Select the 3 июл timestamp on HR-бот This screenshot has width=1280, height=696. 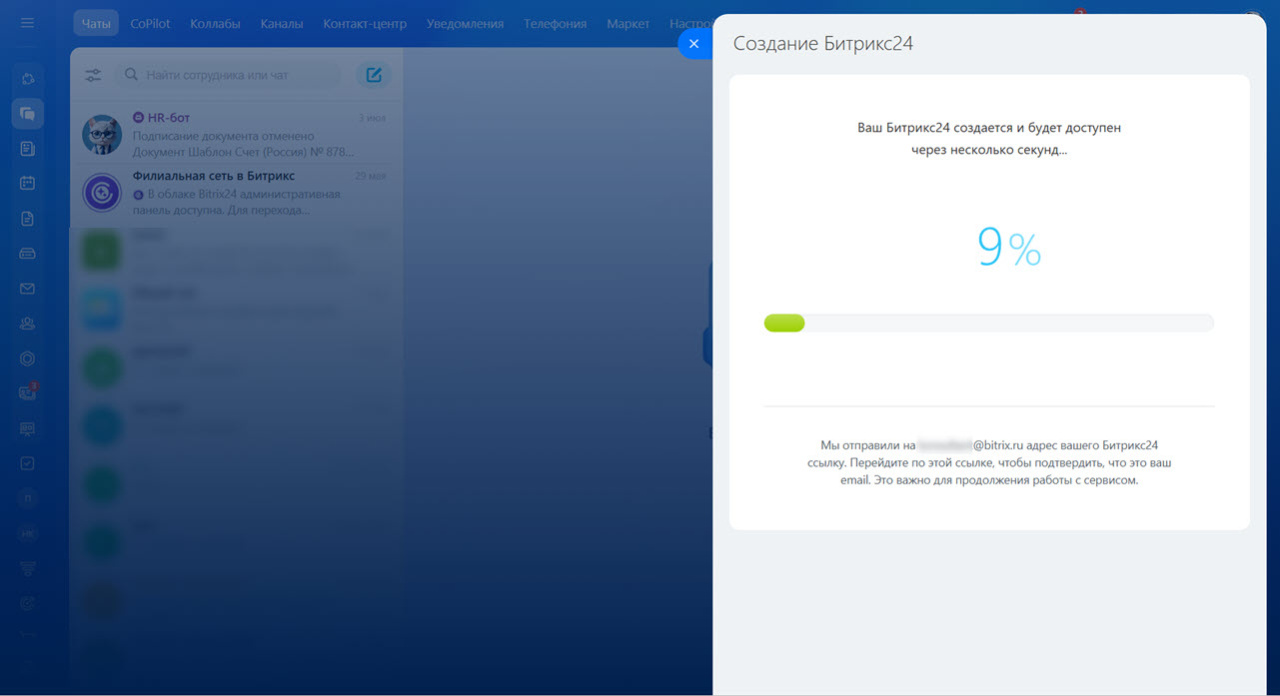[372, 118]
